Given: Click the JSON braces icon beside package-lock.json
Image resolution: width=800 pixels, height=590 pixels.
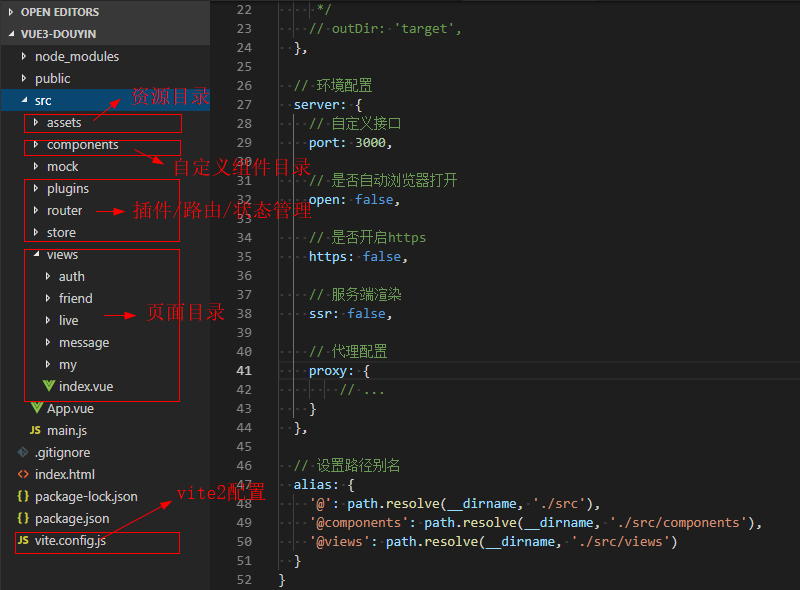Looking at the screenshot, I should [x=23, y=496].
